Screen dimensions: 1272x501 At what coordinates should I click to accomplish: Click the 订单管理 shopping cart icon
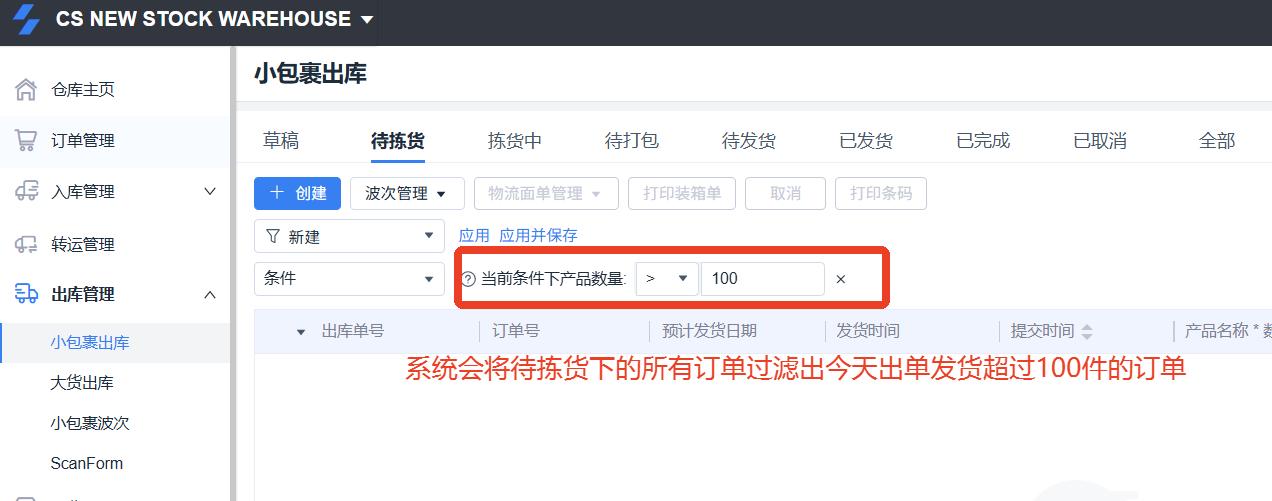point(26,141)
